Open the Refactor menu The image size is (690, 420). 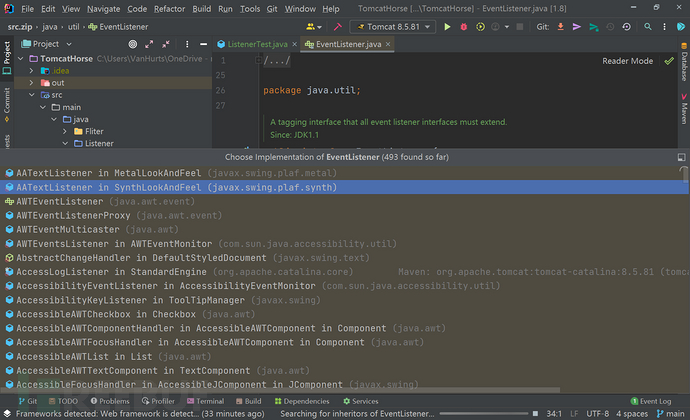171,8
